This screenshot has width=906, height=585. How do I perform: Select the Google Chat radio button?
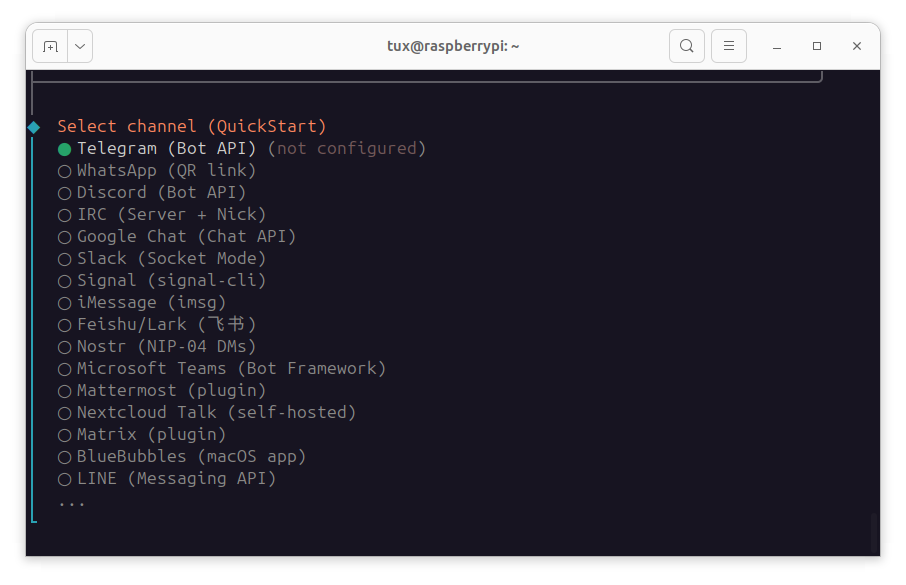(65, 237)
